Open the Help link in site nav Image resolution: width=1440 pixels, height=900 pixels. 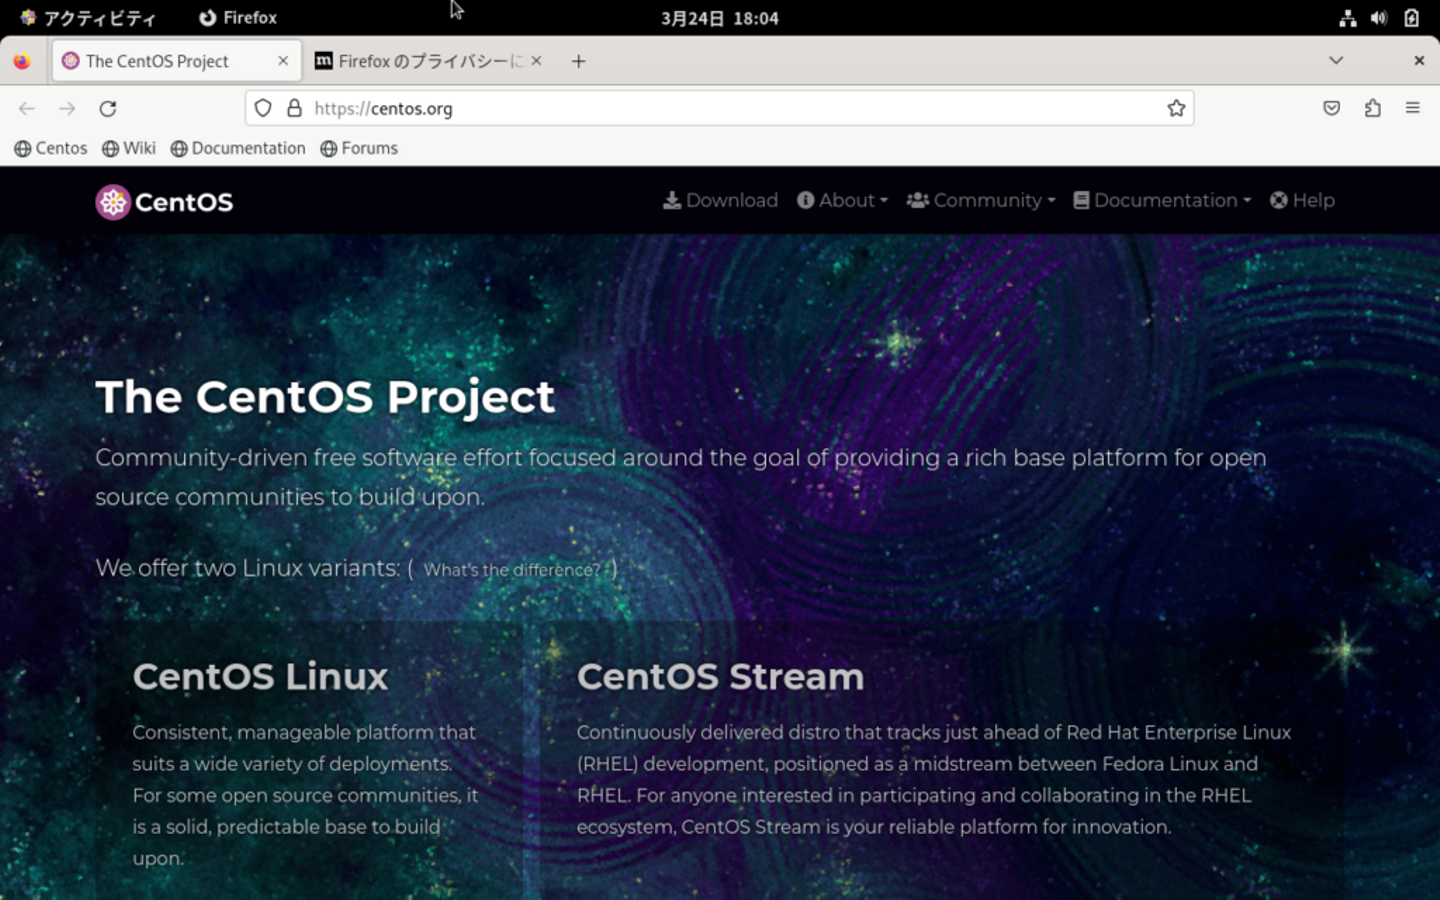pos(1302,200)
